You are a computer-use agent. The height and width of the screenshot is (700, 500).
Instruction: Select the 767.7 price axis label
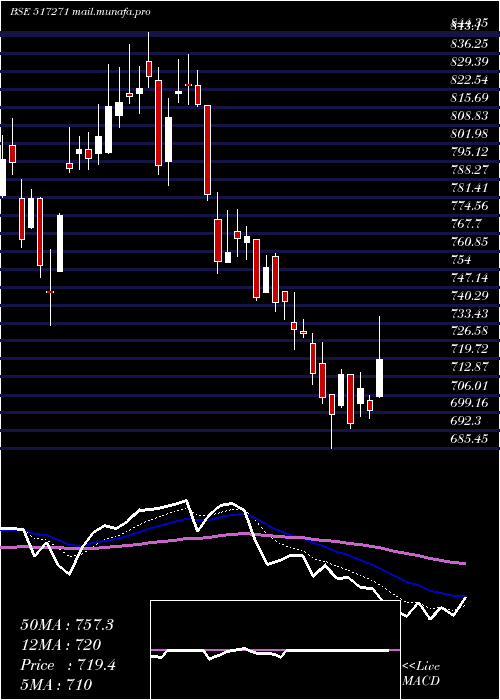(466, 224)
